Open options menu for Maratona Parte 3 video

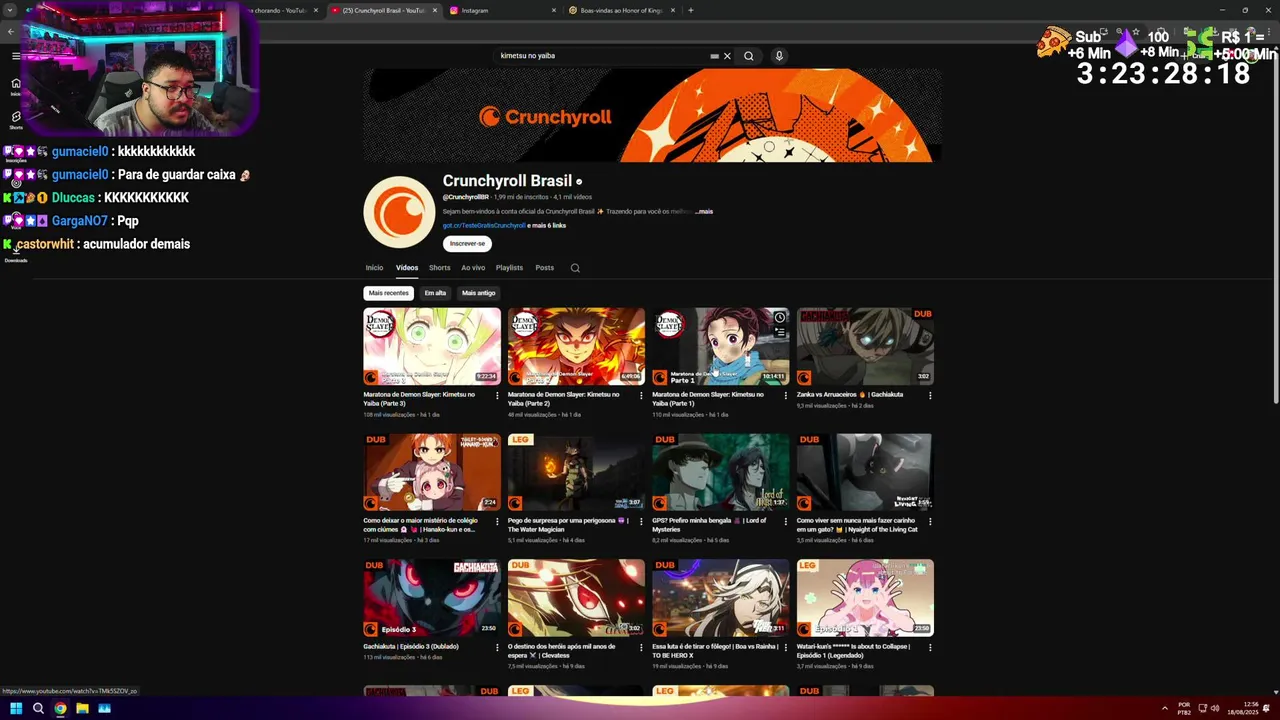[497, 396]
